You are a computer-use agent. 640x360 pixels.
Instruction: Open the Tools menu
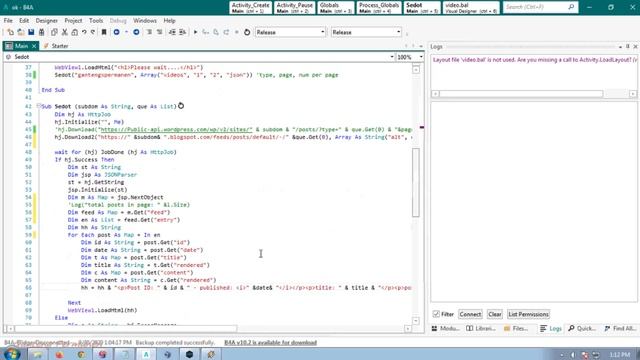click(x=96, y=20)
